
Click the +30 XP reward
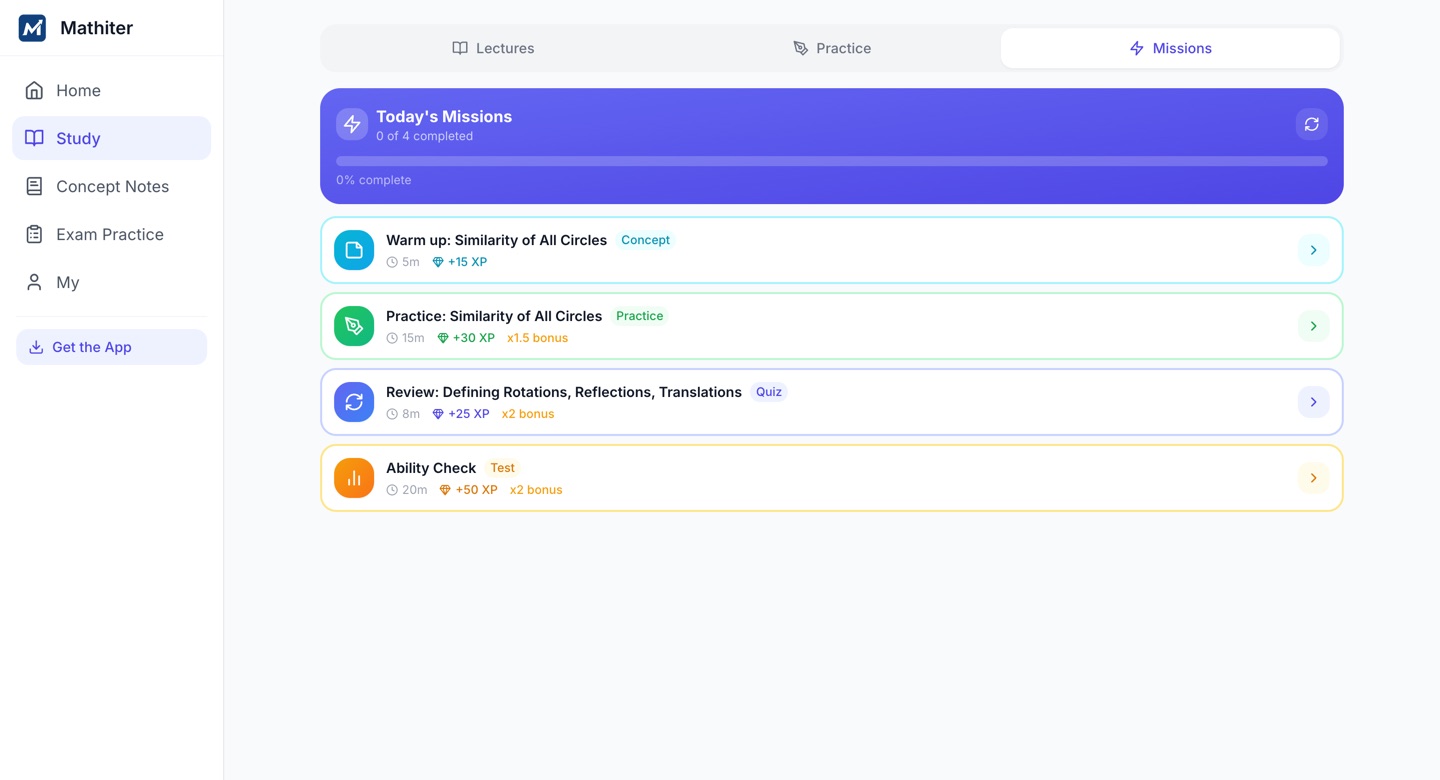[466, 338]
